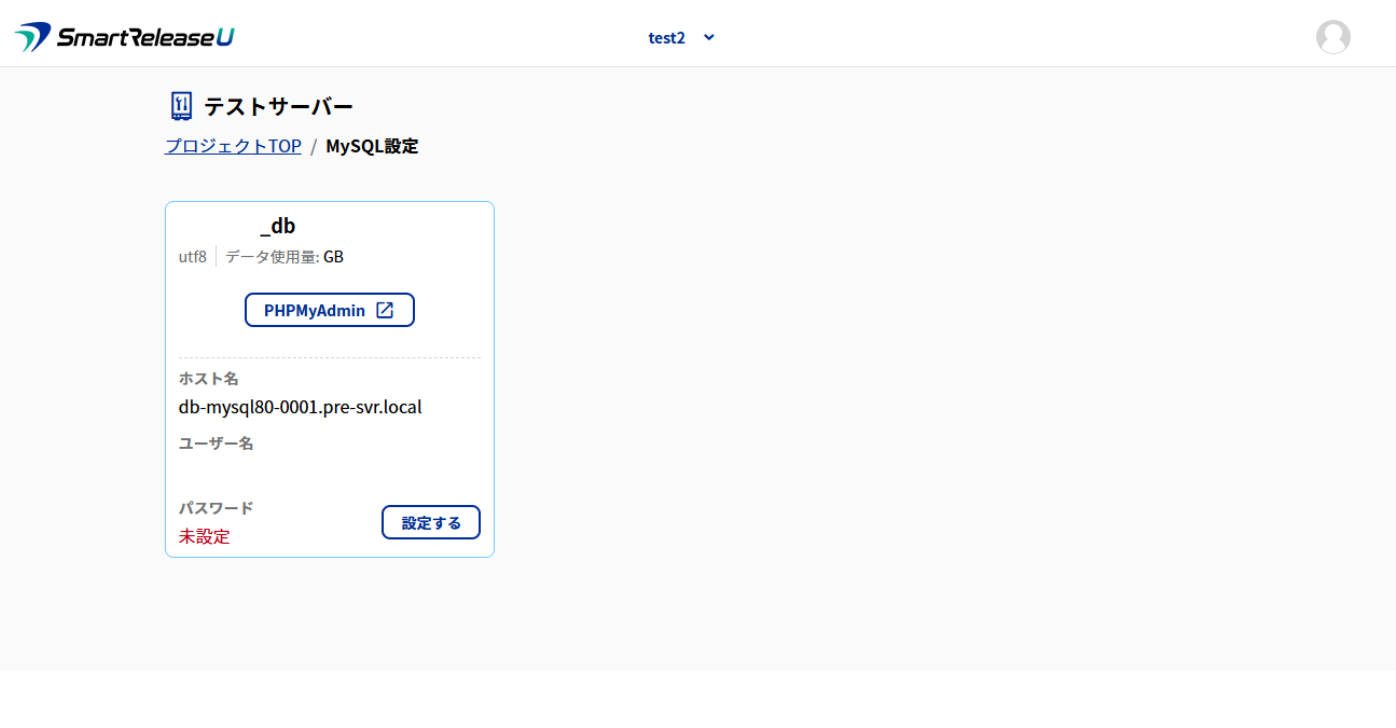This screenshot has height=728, width=1396.
Task: Click the test server icon beside heading
Action: [x=181, y=106]
